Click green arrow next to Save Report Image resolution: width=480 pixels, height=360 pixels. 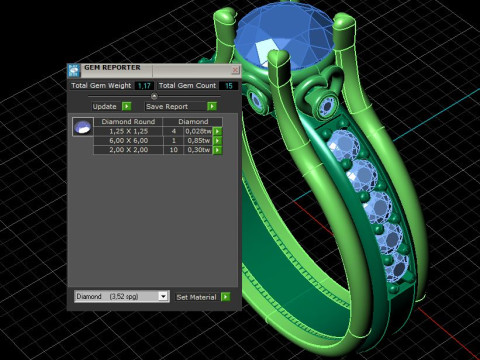pyautogui.click(x=212, y=106)
